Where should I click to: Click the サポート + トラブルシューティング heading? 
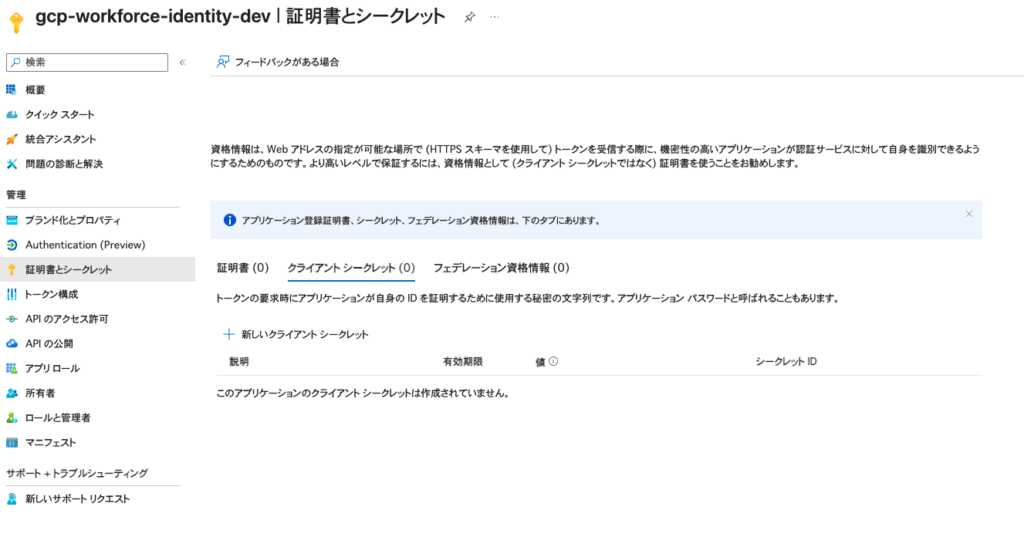click(x=77, y=473)
